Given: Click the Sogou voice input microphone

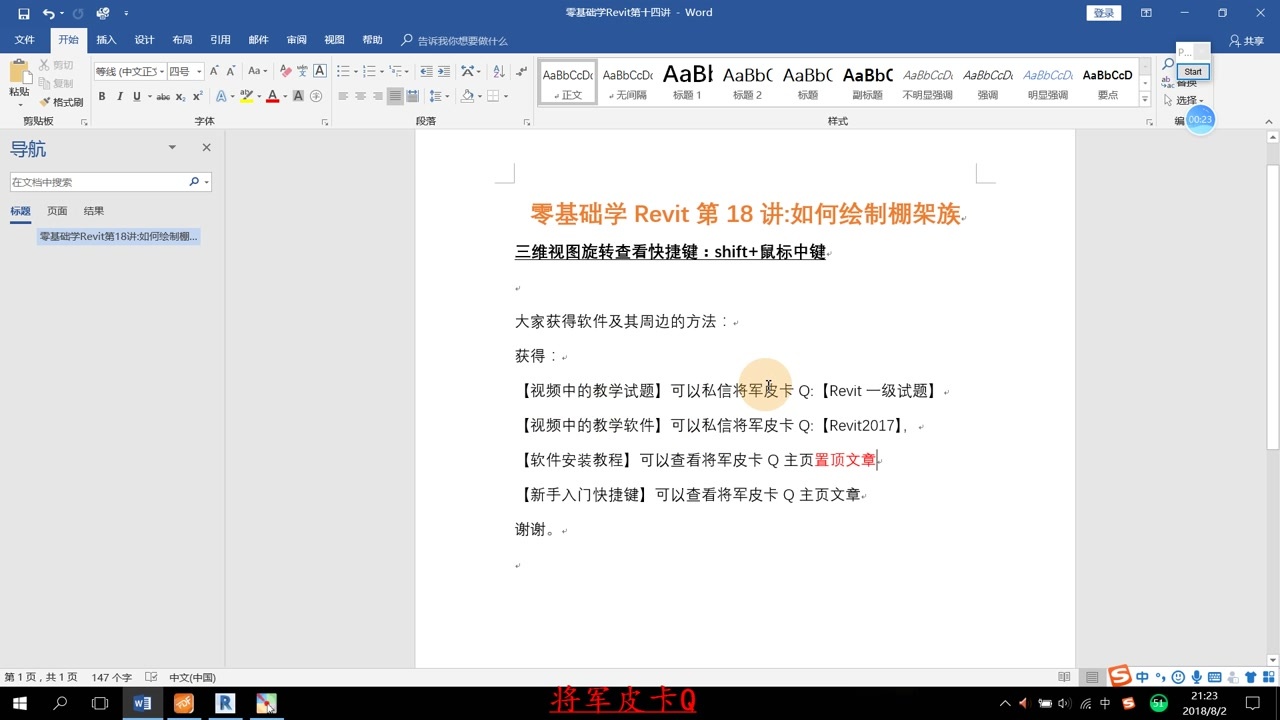Looking at the screenshot, I should [x=1197, y=677].
